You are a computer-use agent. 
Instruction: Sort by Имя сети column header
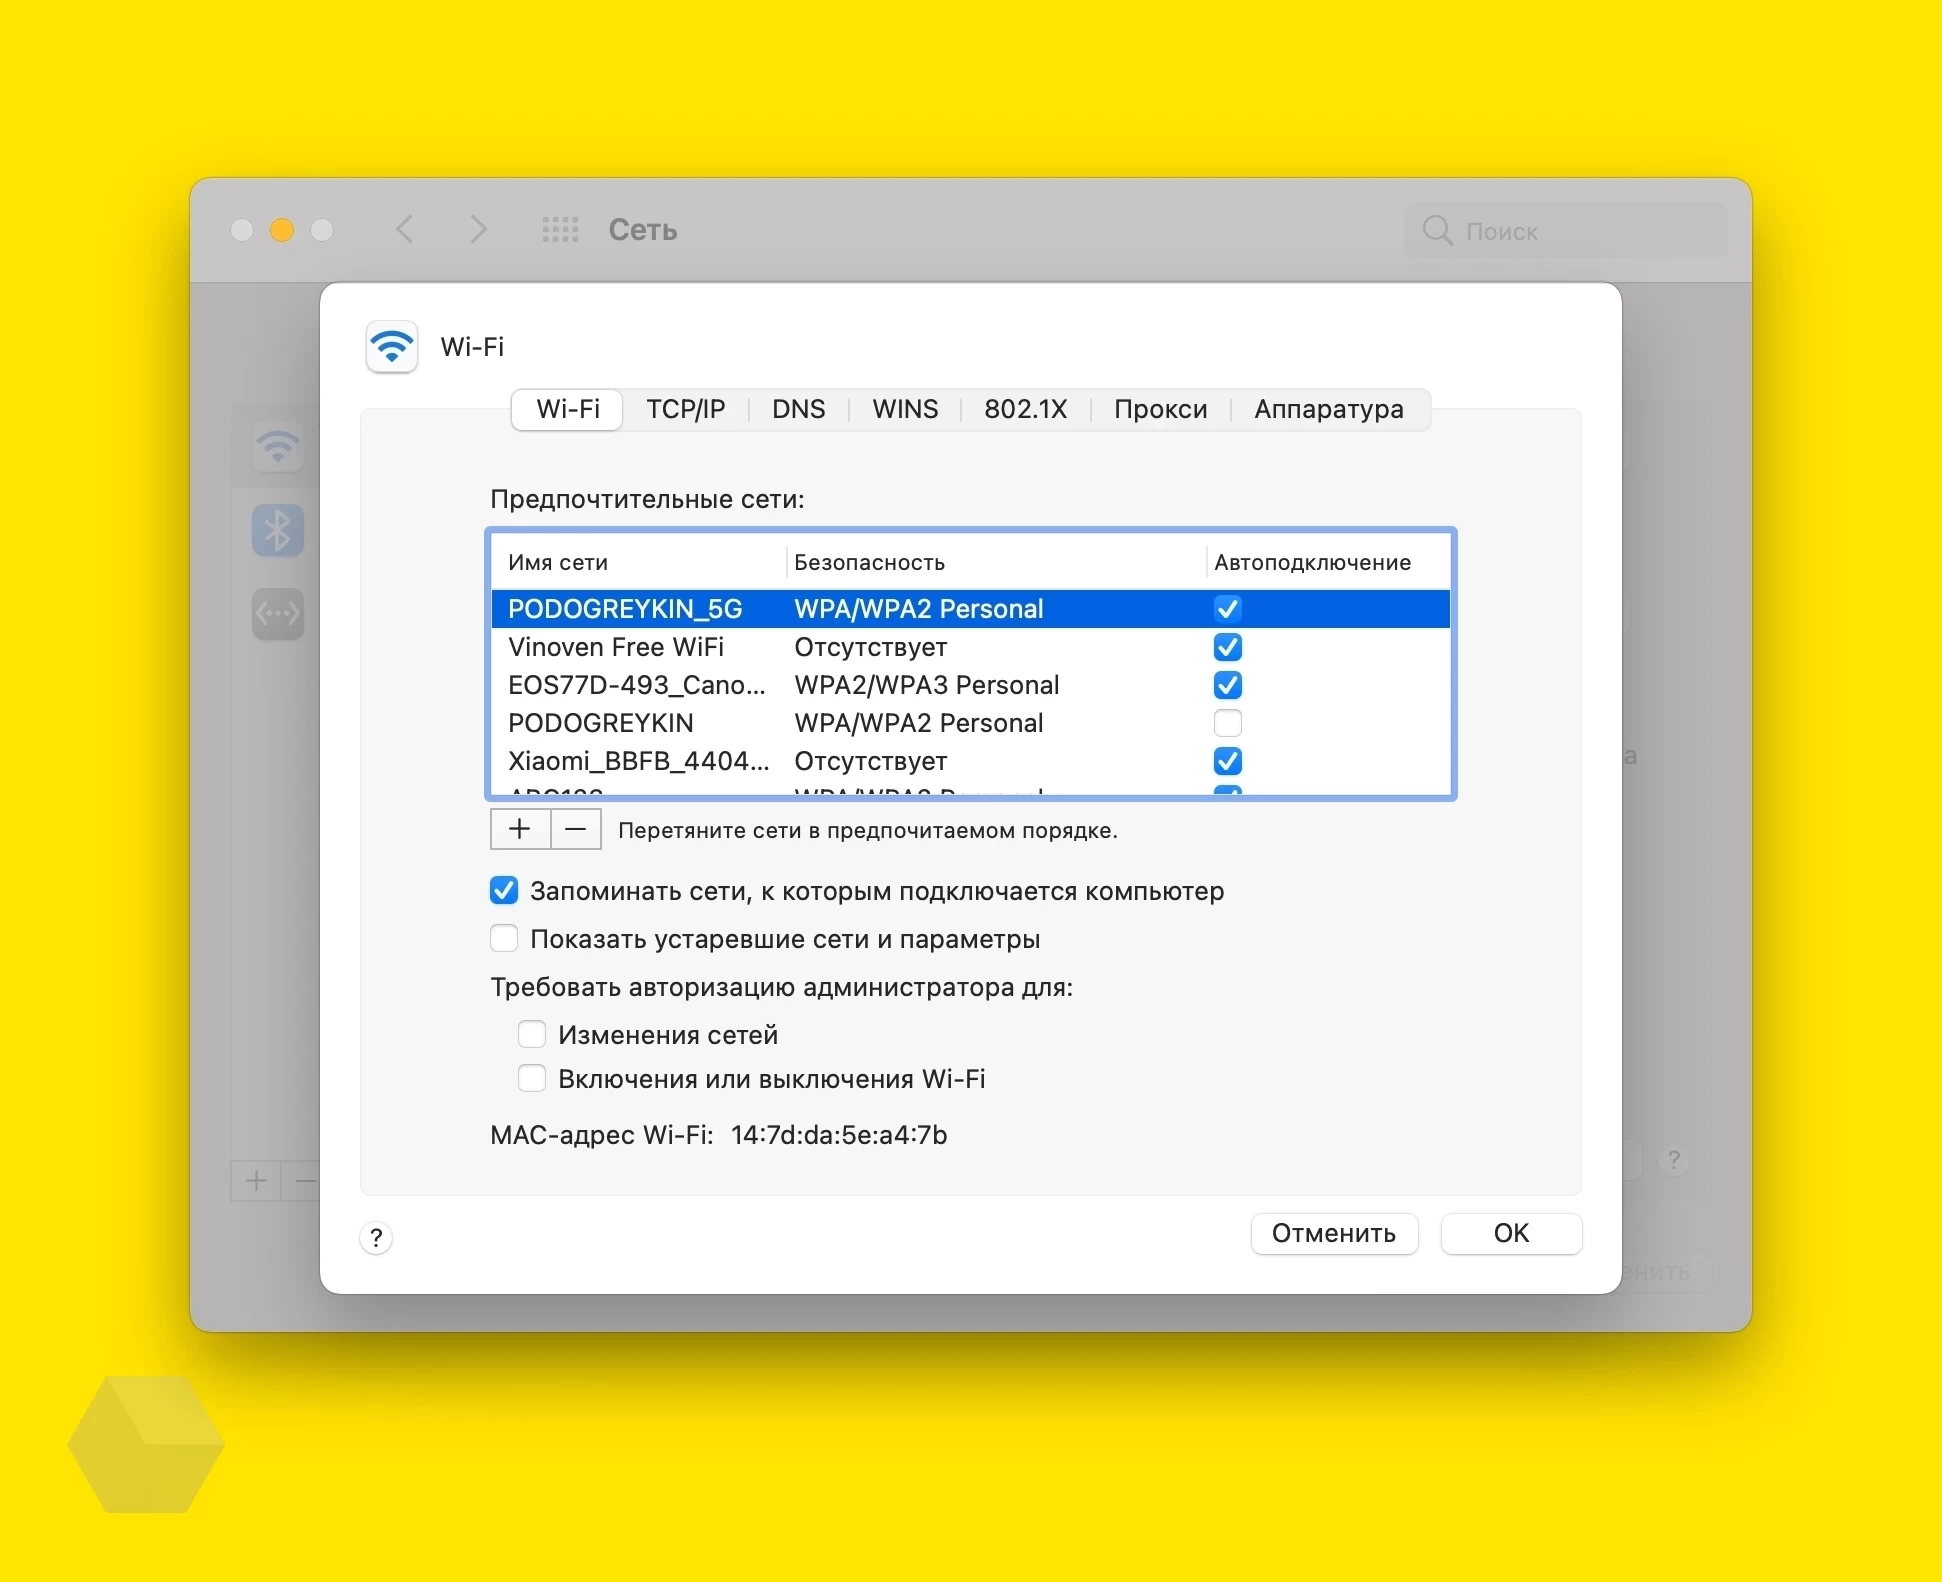(637, 562)
